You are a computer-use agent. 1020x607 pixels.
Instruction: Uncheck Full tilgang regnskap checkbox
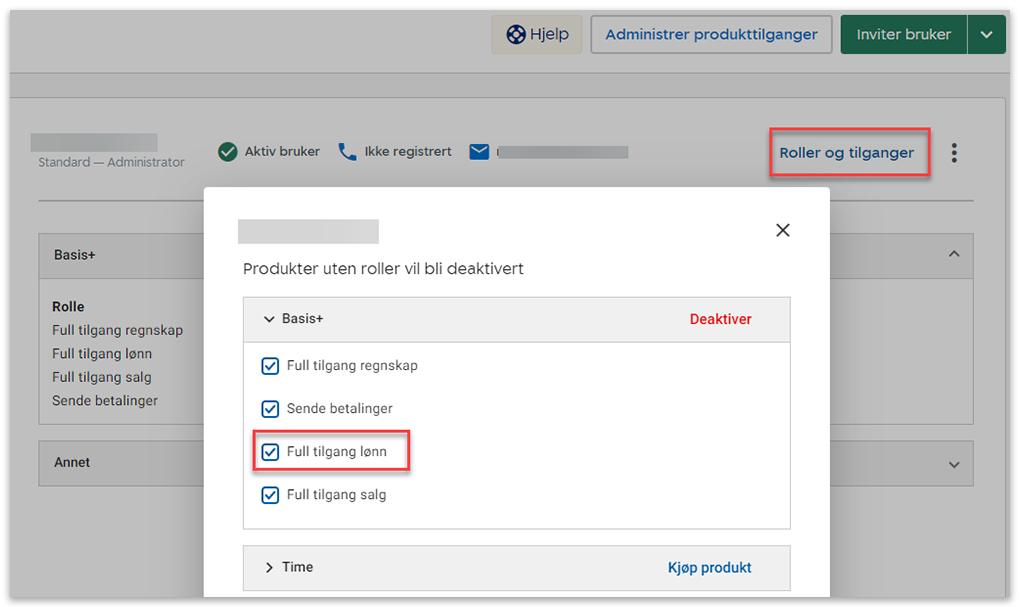point(270,366)
